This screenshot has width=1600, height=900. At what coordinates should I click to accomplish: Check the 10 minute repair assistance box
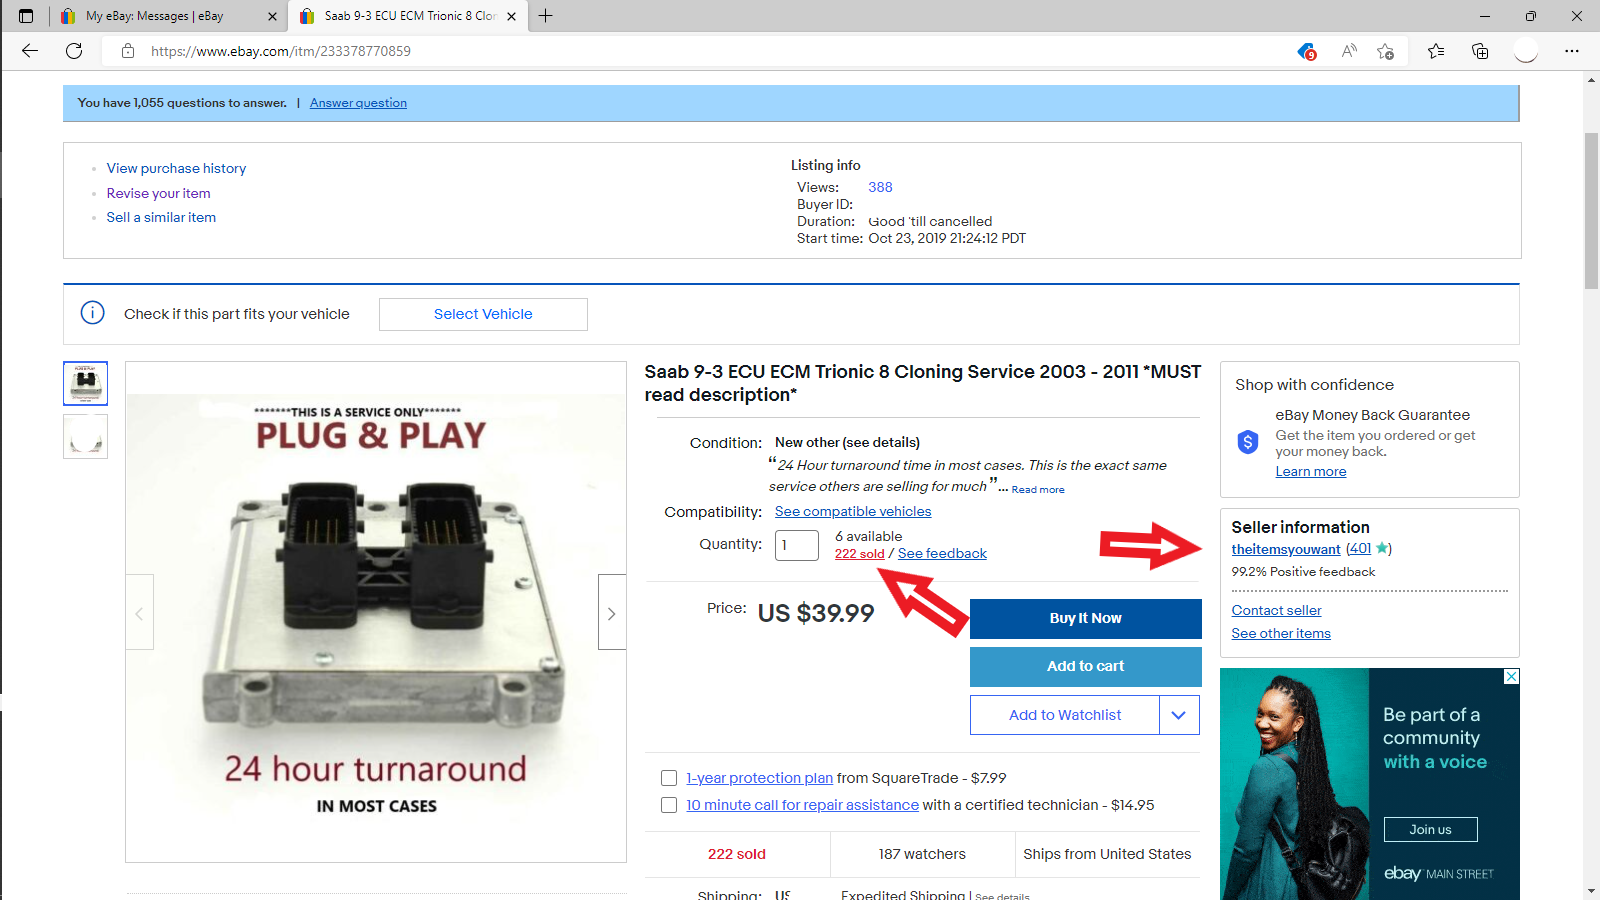click(669, 805)
